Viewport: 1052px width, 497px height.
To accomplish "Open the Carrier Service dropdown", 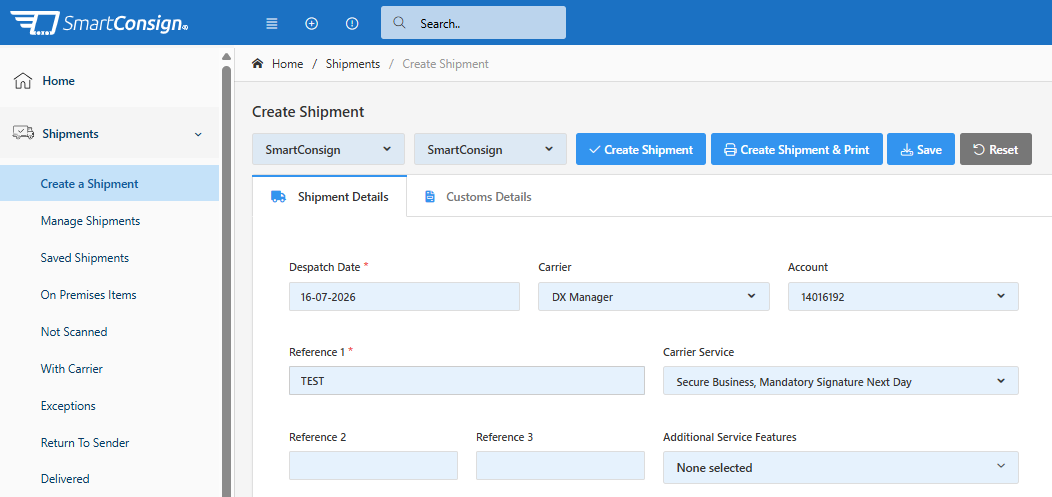I will pos(841,380).
